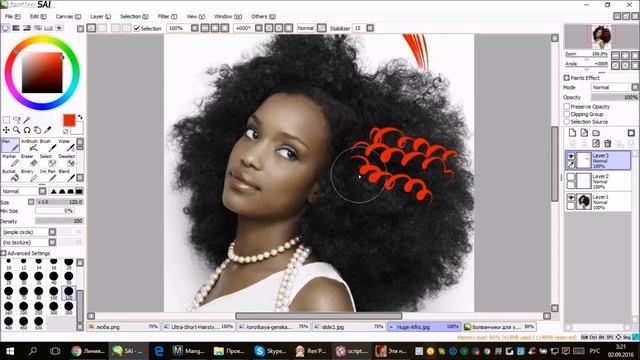This screenshot has height=360, width=640.
Task: Select the Ink Pen tool
Action: click(48, 176)
